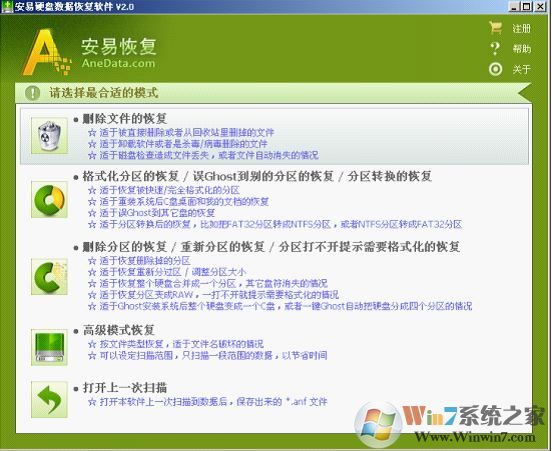Open the 帮助 help link
552x451 pixels.
(521, 49)
